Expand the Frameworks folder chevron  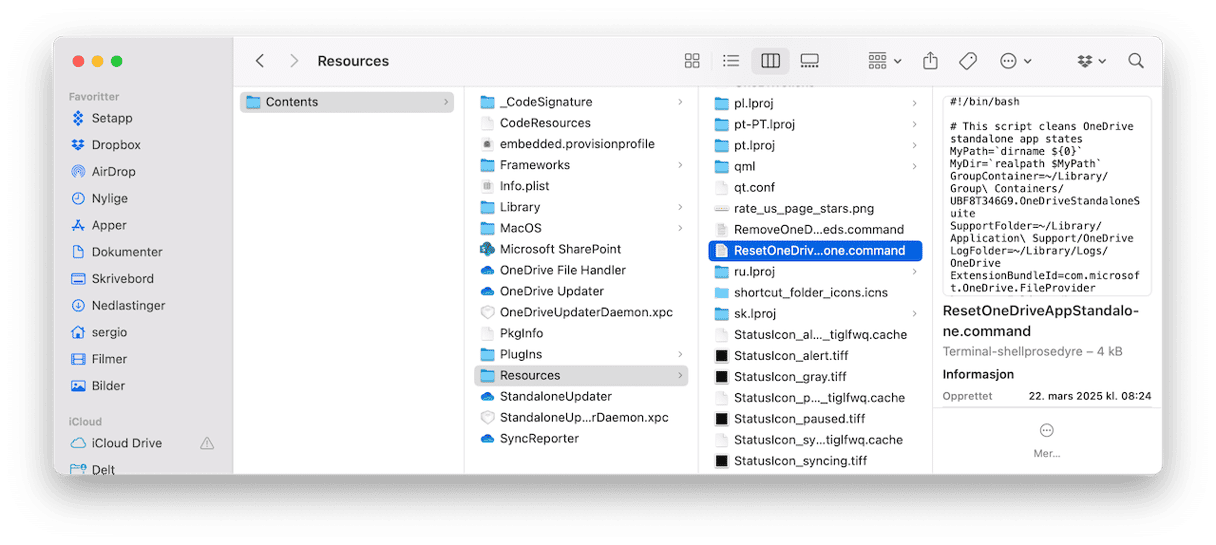680,165
